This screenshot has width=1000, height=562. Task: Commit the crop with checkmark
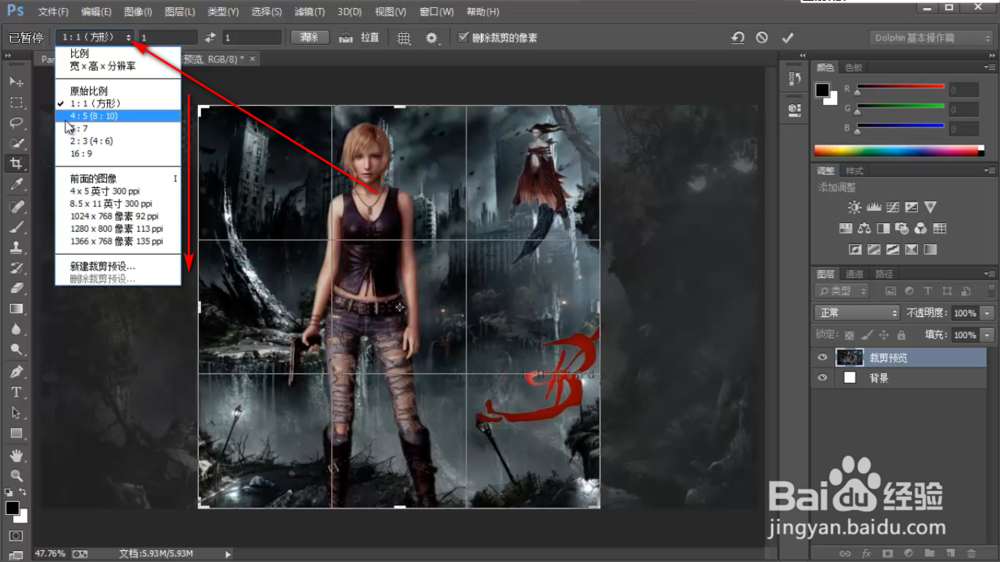pos(788,38)
